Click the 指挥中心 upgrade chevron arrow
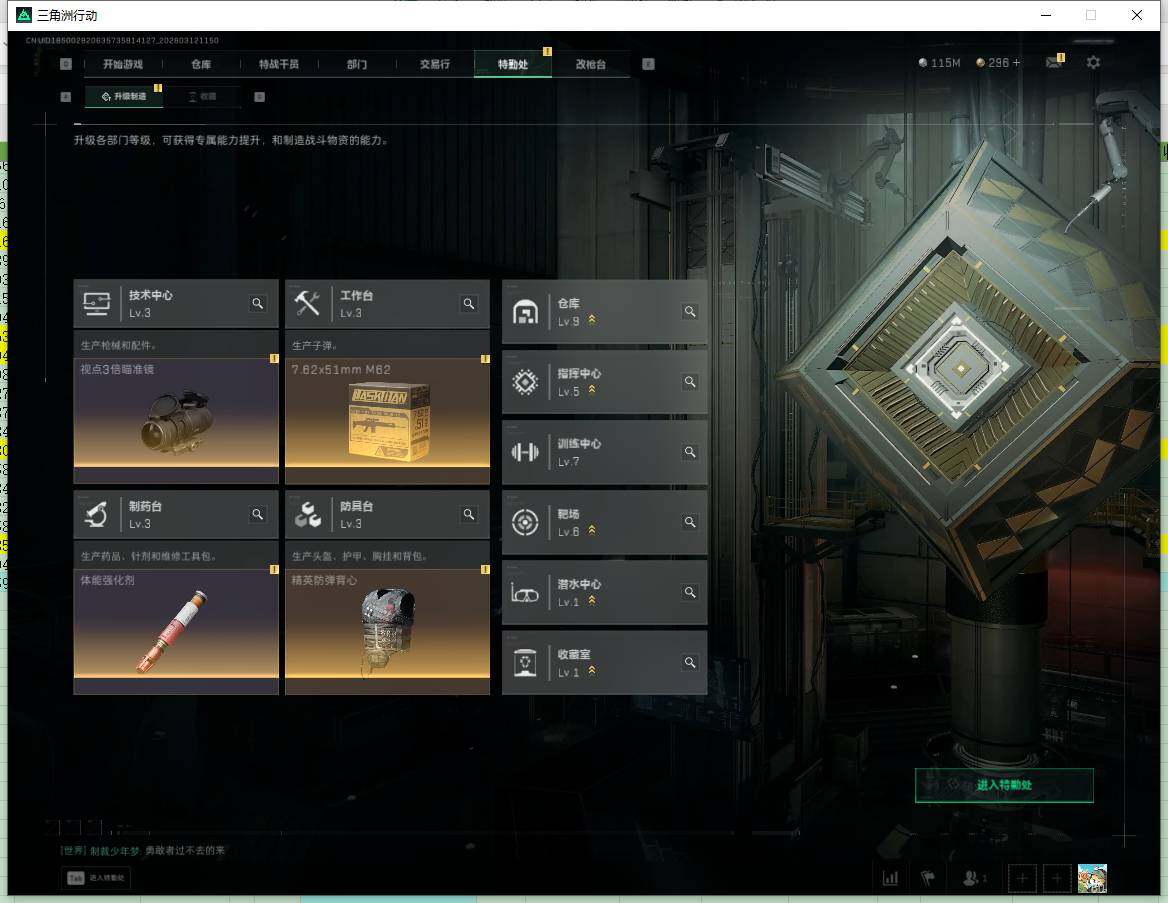1168x903 pixels. 592,390
